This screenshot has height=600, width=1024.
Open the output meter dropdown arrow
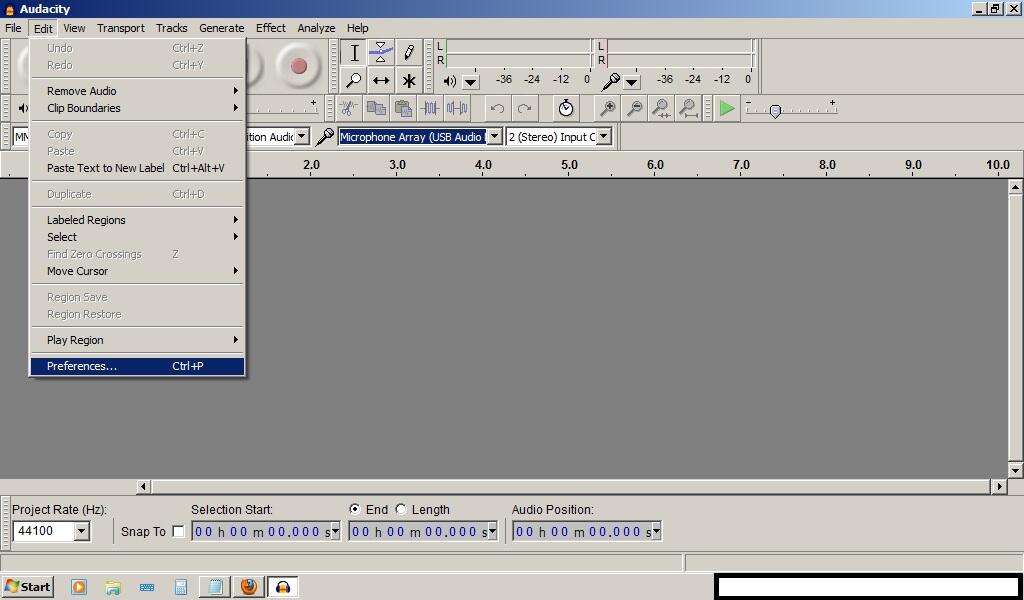[x=470, y=82]
